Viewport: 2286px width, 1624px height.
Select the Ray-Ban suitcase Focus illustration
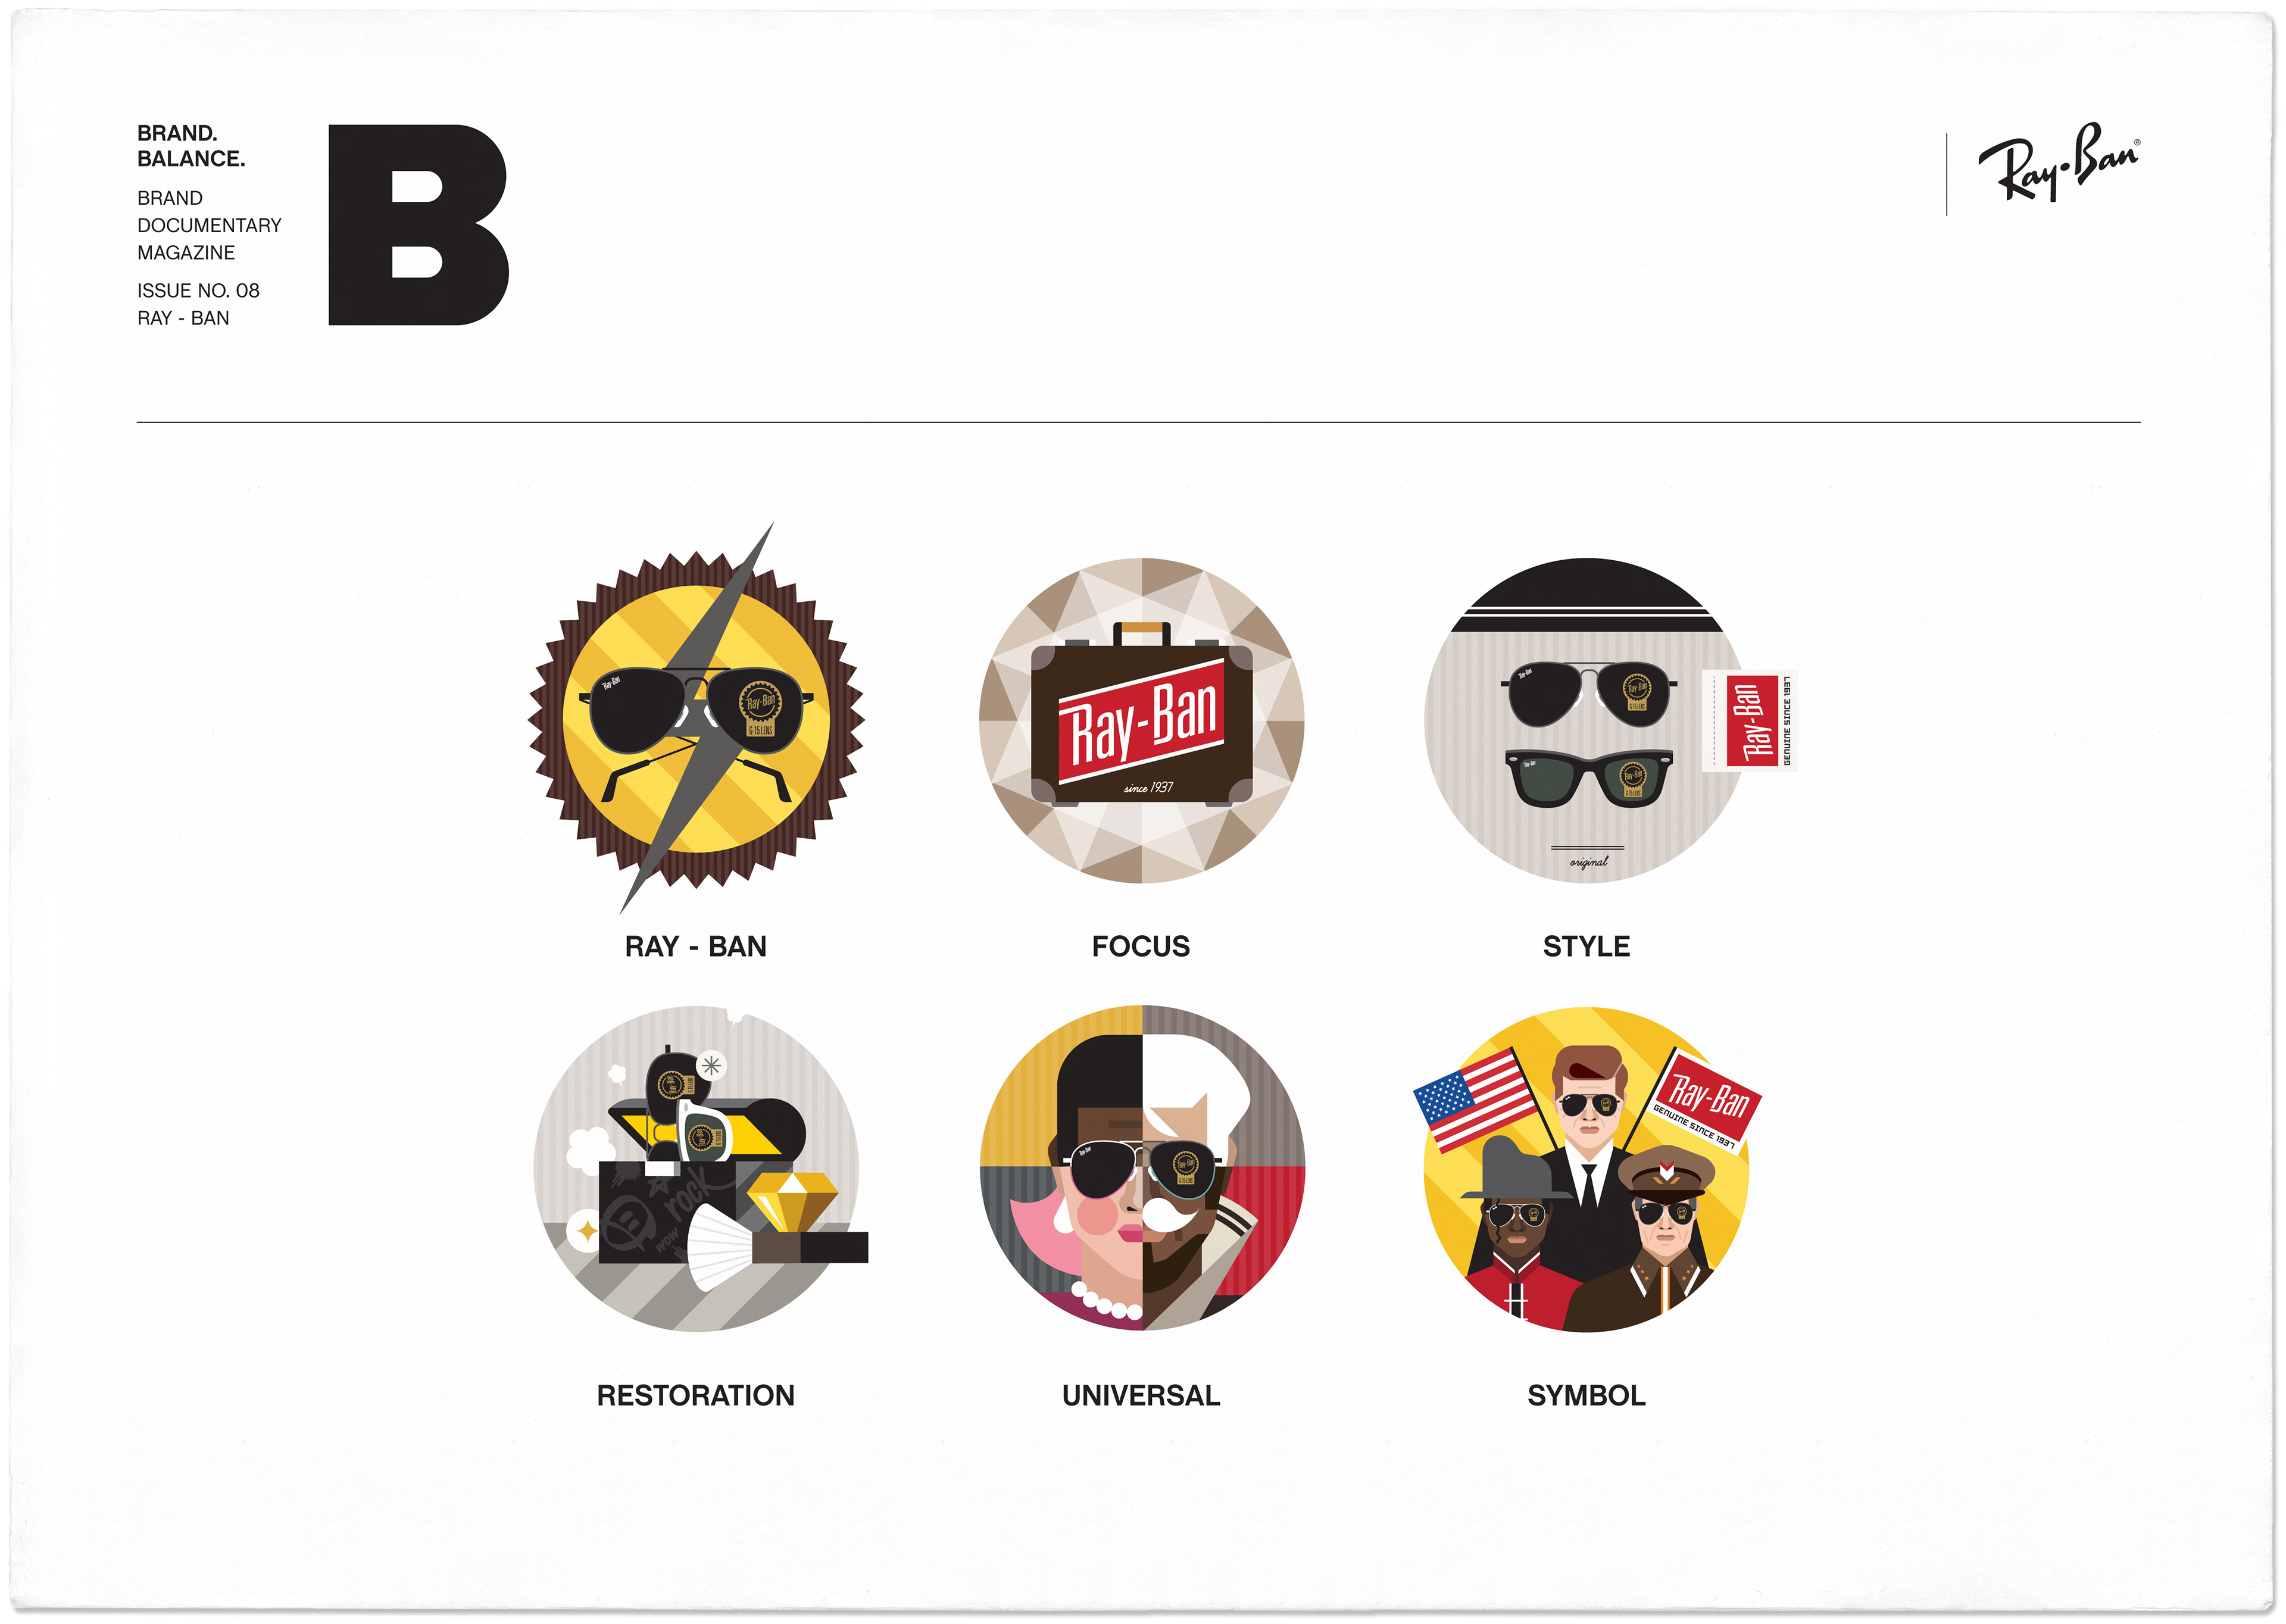tap(1142, 720)
